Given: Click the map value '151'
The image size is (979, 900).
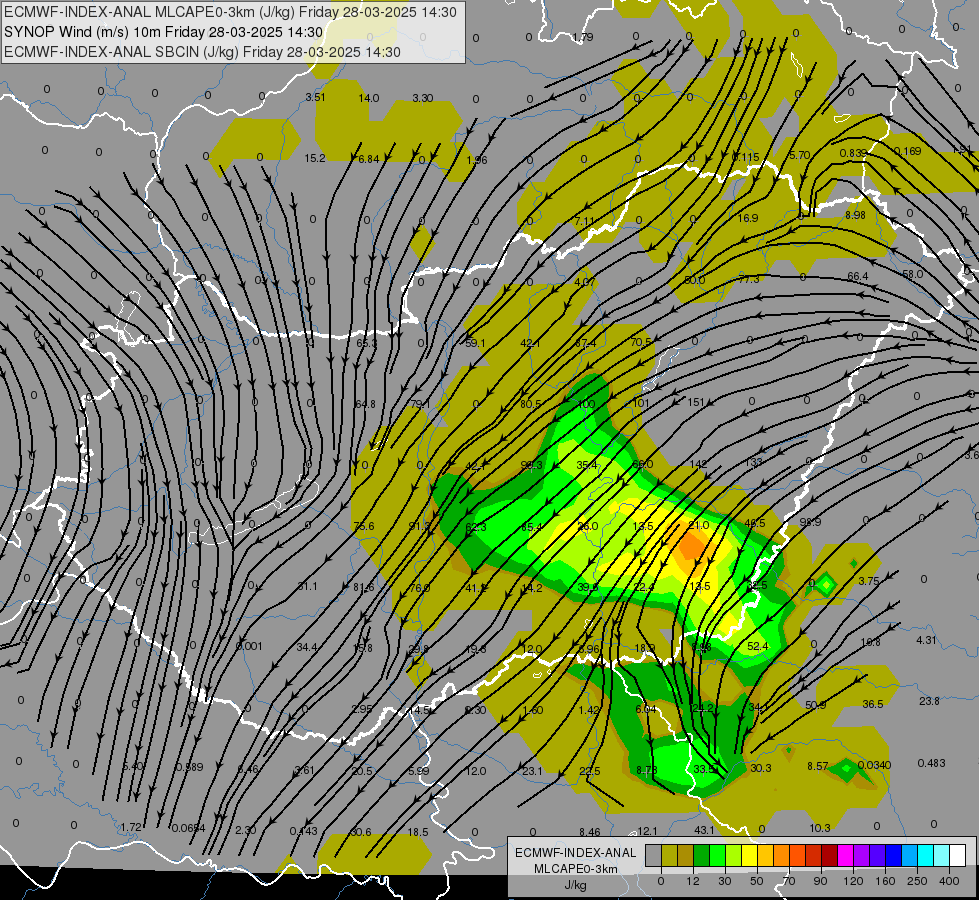Looking at the screenshot, I should pyautogui.click(x=696, y=402).
